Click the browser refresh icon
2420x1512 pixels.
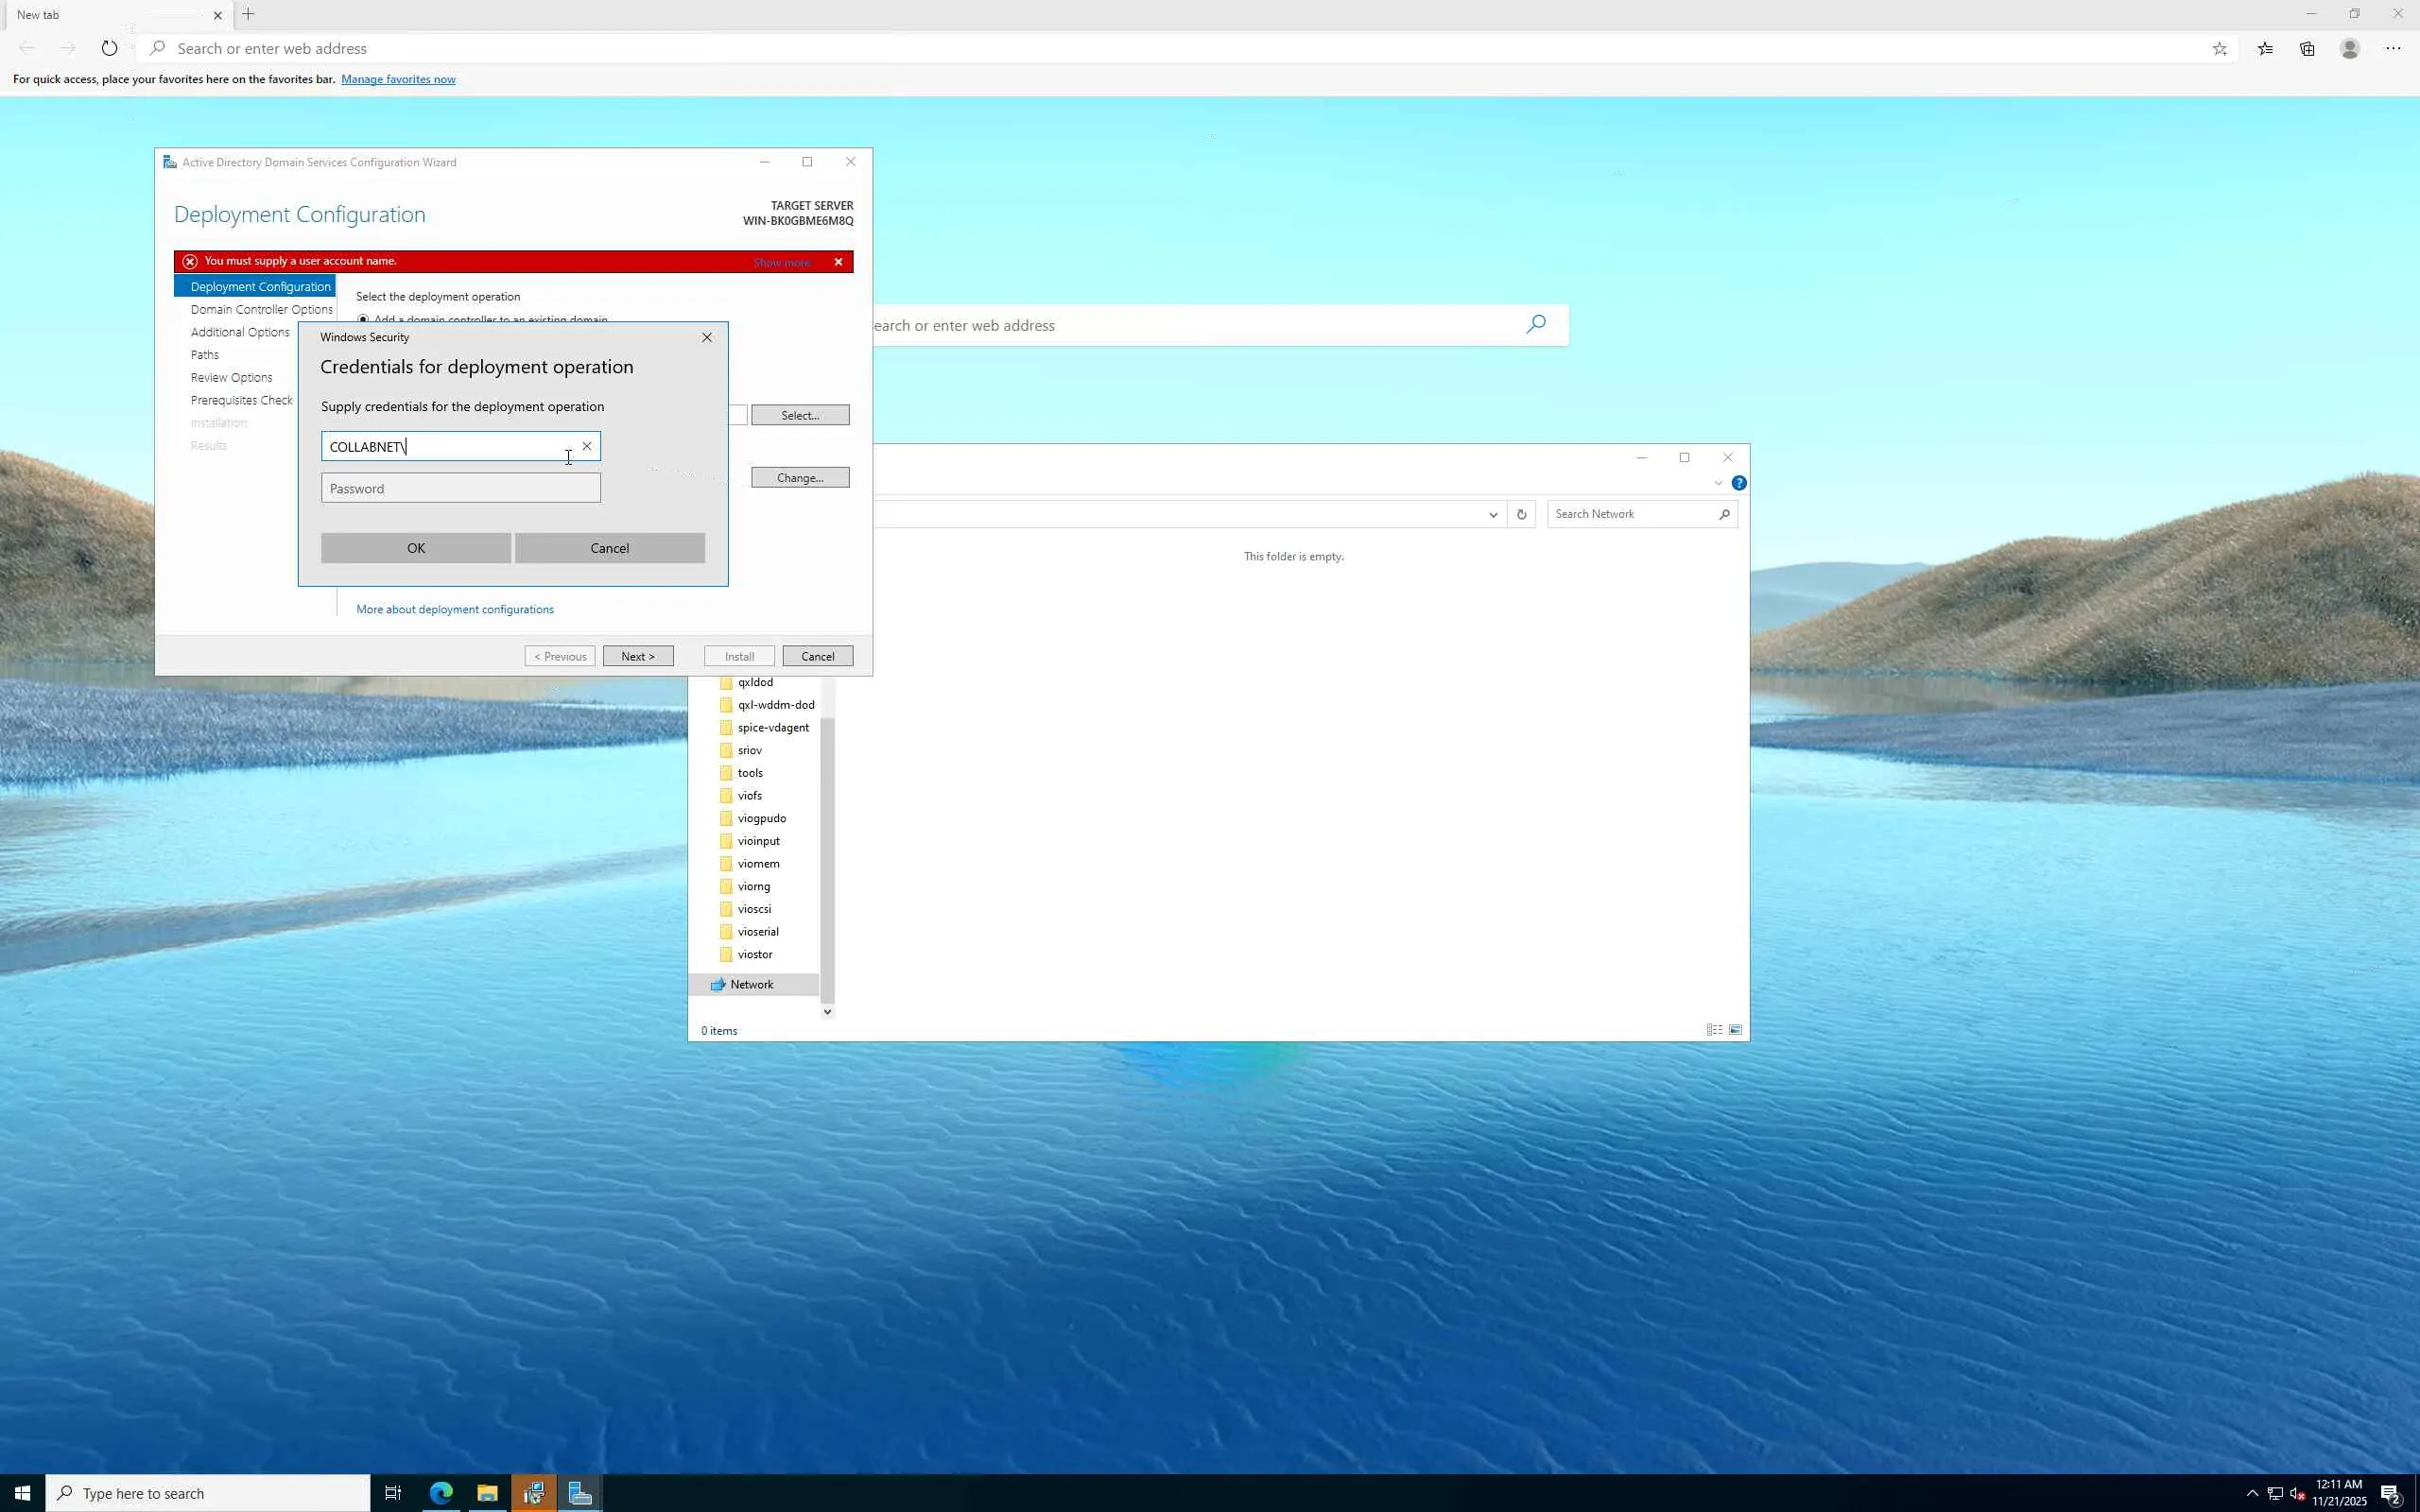[109, 48]
